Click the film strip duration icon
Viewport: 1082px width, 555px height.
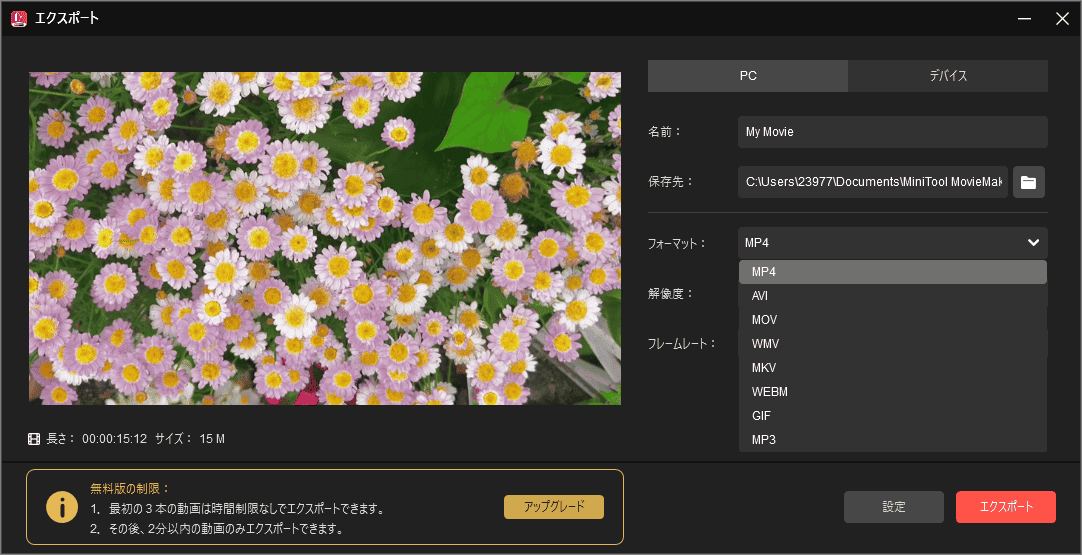point(34,439)
